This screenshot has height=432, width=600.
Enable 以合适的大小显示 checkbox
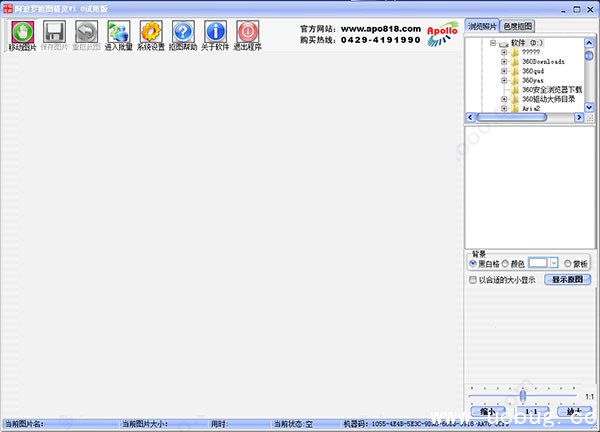click(474, 281)
